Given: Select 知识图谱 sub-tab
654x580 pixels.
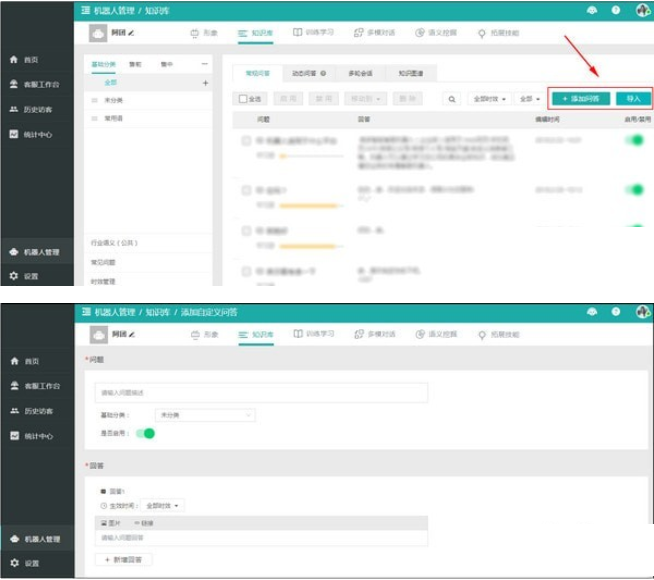Looking at the screenshot, I should click(x=411, y=73).
